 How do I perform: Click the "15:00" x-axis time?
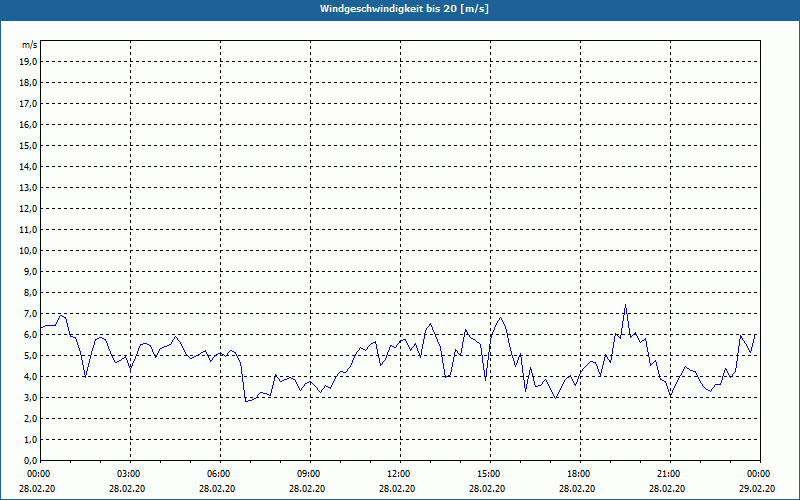tap(487, 474)
